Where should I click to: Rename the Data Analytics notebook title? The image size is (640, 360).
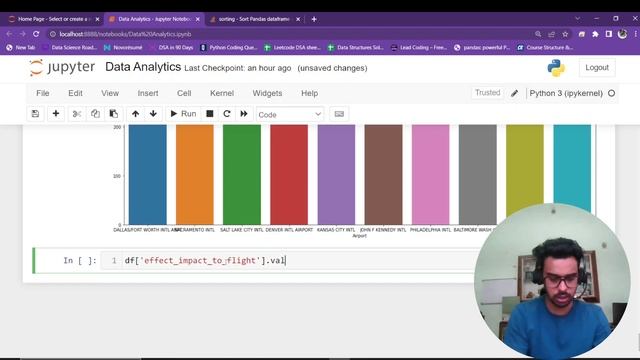(x=143, y=67)
